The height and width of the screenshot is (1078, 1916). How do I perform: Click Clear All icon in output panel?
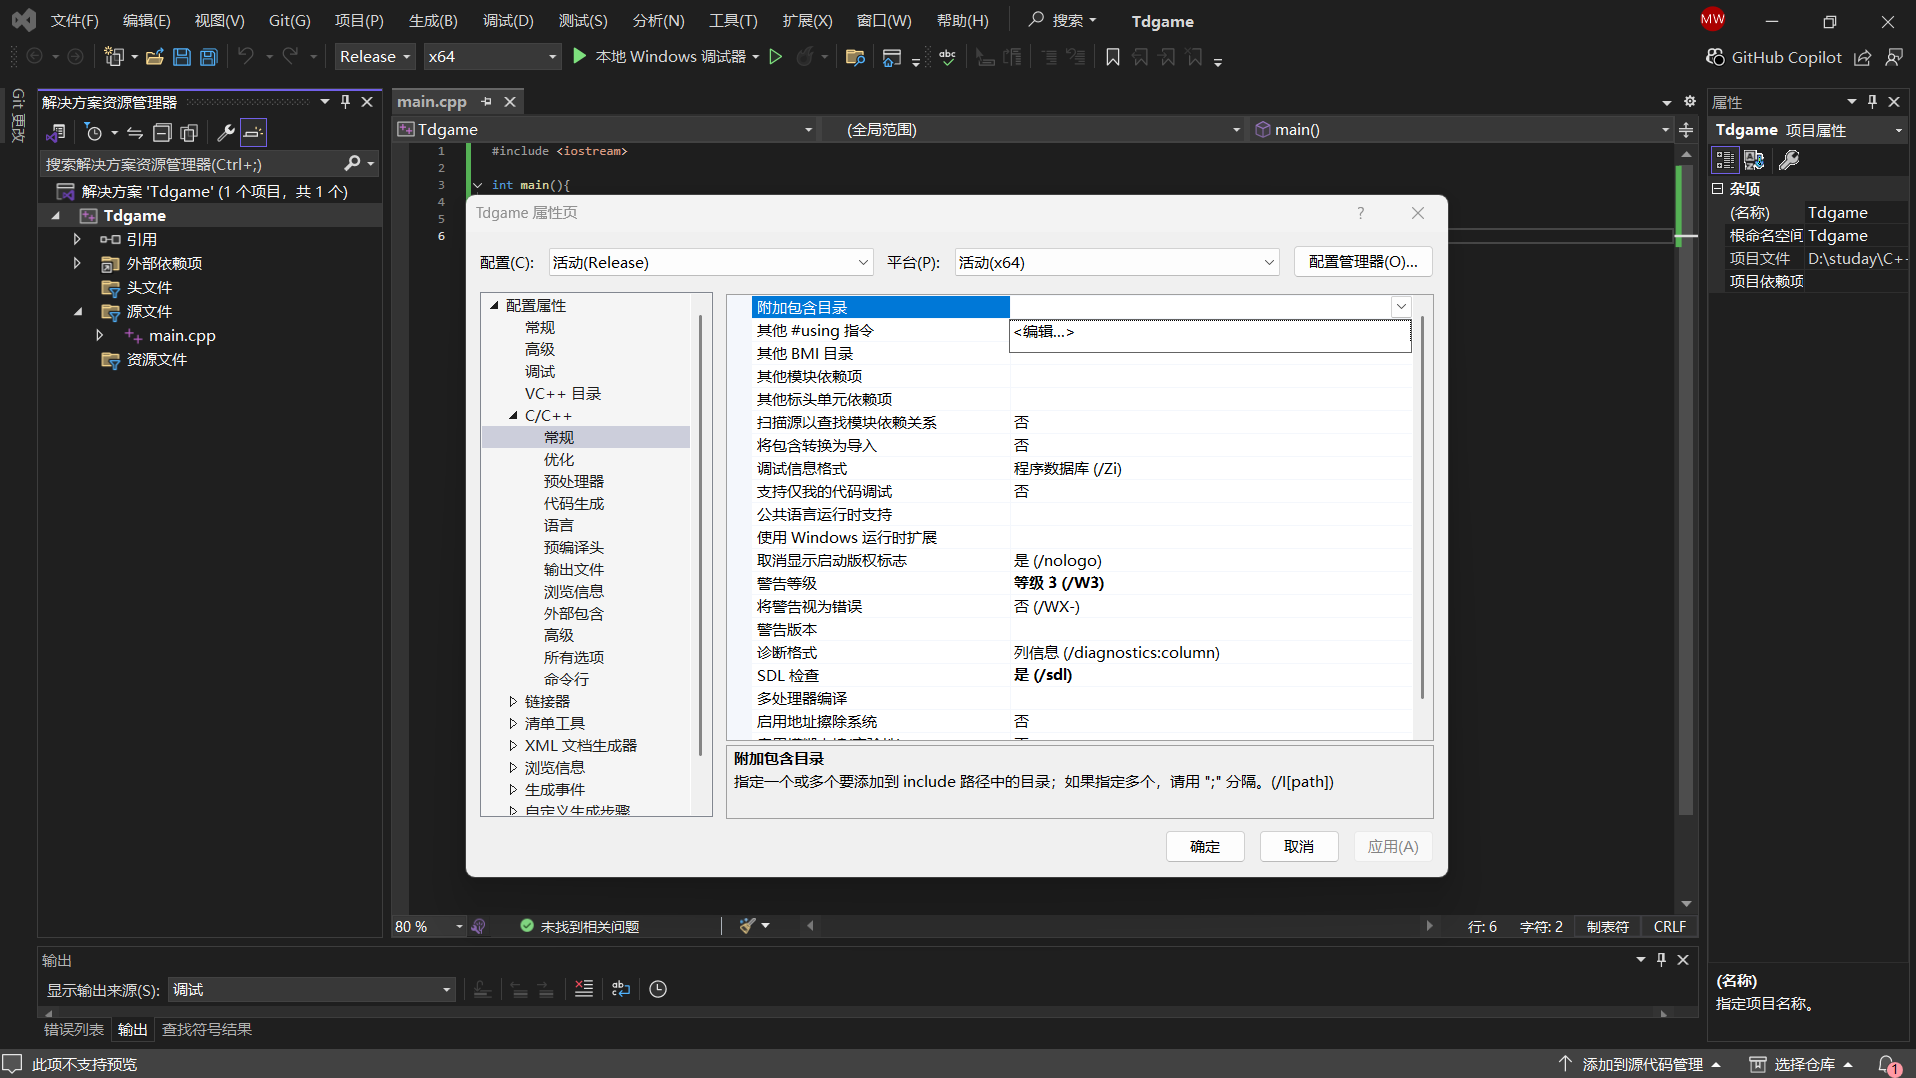(x=584, y=989)
